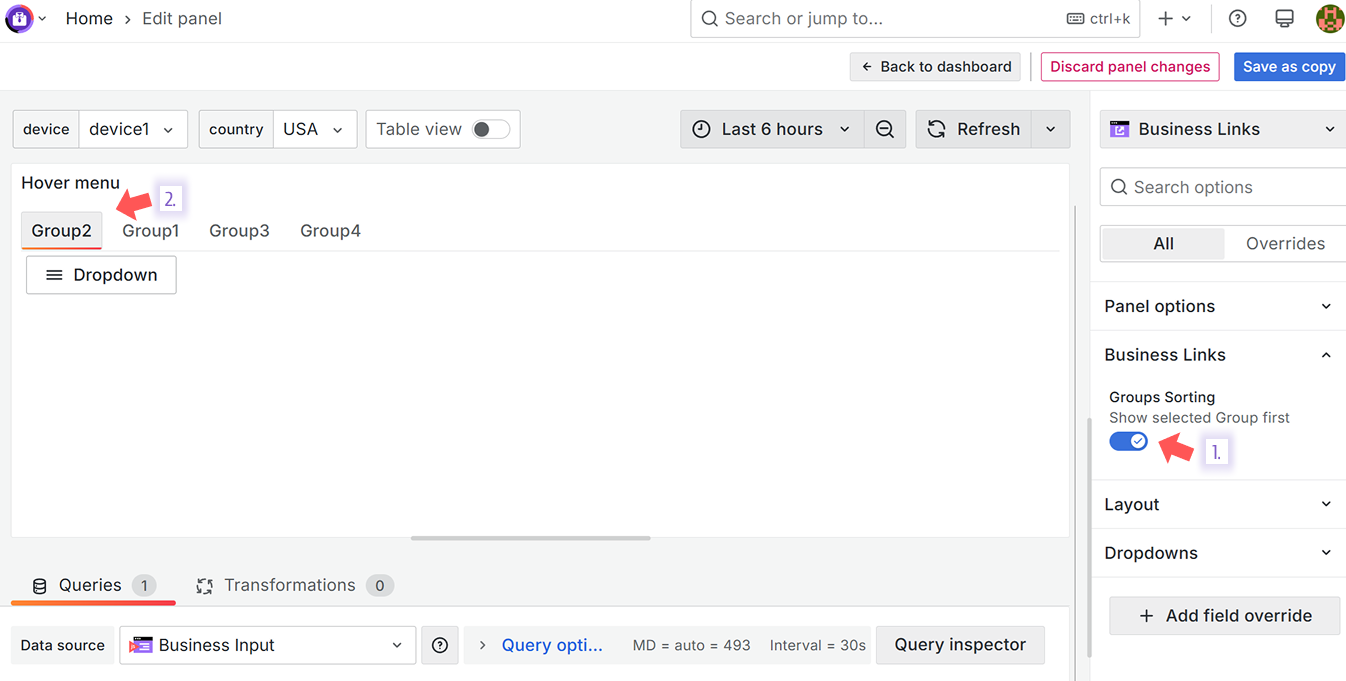Select the Group1 tab
The width and height of the screenshot is (1346, 681).
click(x=151, y=231)
